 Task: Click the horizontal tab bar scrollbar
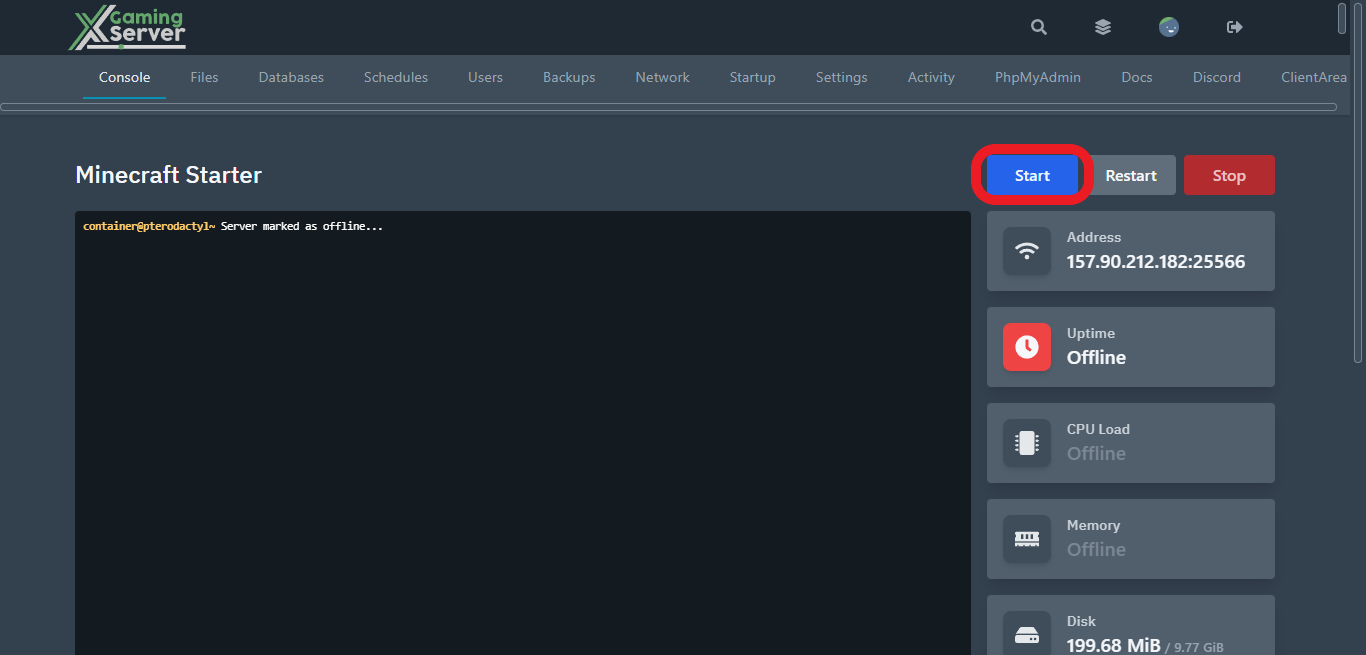coord(668,106)
